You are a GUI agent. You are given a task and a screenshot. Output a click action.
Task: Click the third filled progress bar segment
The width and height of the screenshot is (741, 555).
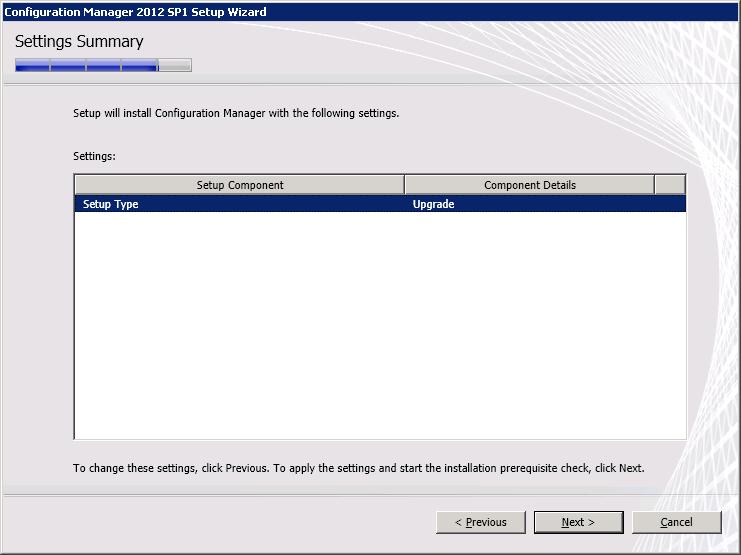coord(104,66)
